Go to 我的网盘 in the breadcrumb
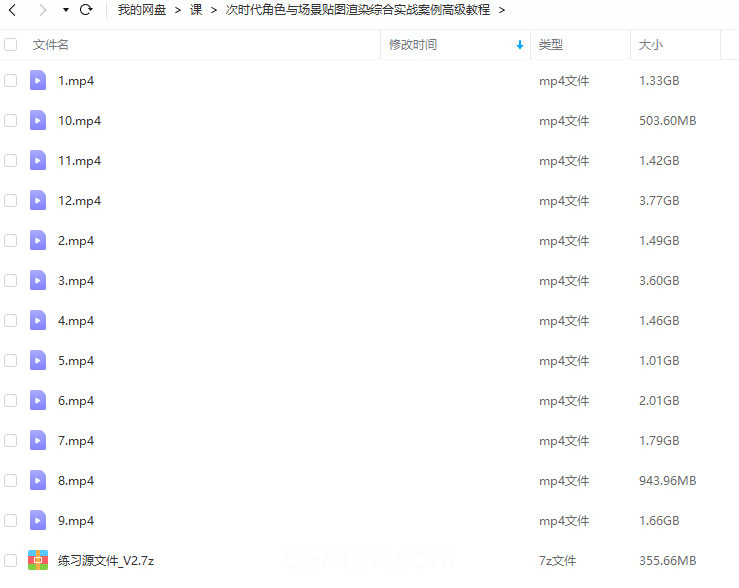739x588 pixels. coord(142,10)
